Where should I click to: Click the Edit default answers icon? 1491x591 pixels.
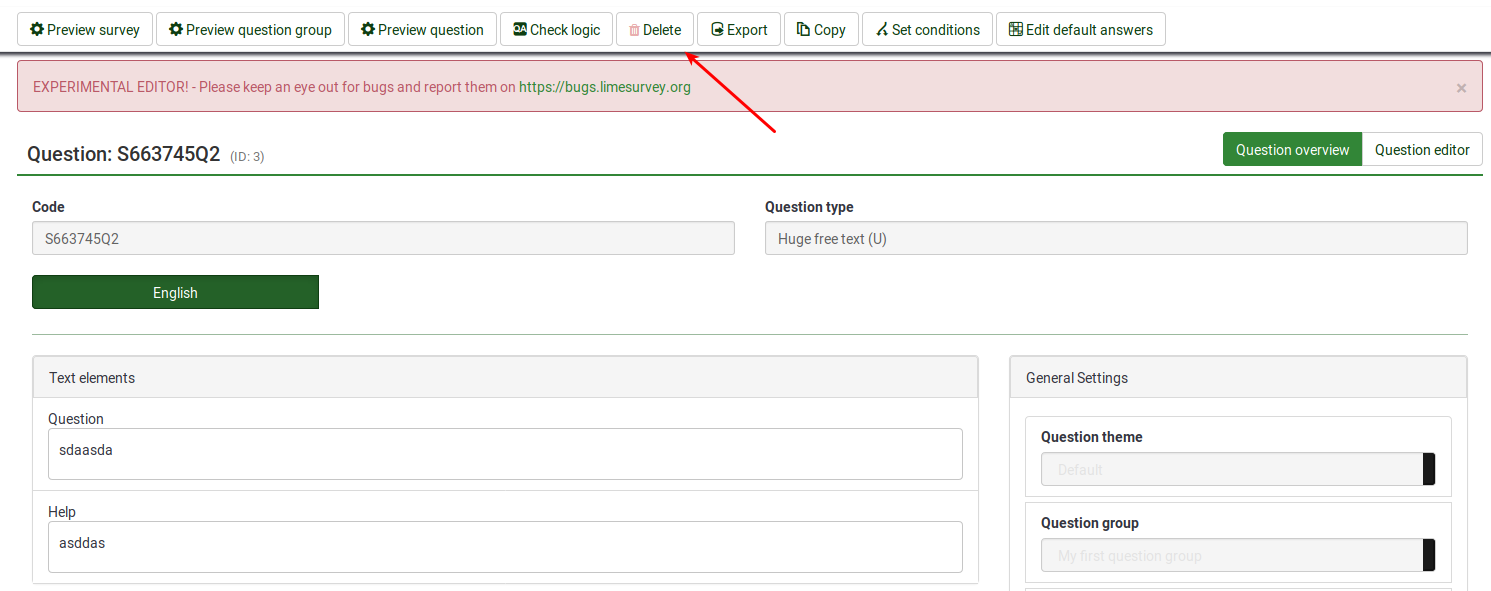pos(1016,30)
